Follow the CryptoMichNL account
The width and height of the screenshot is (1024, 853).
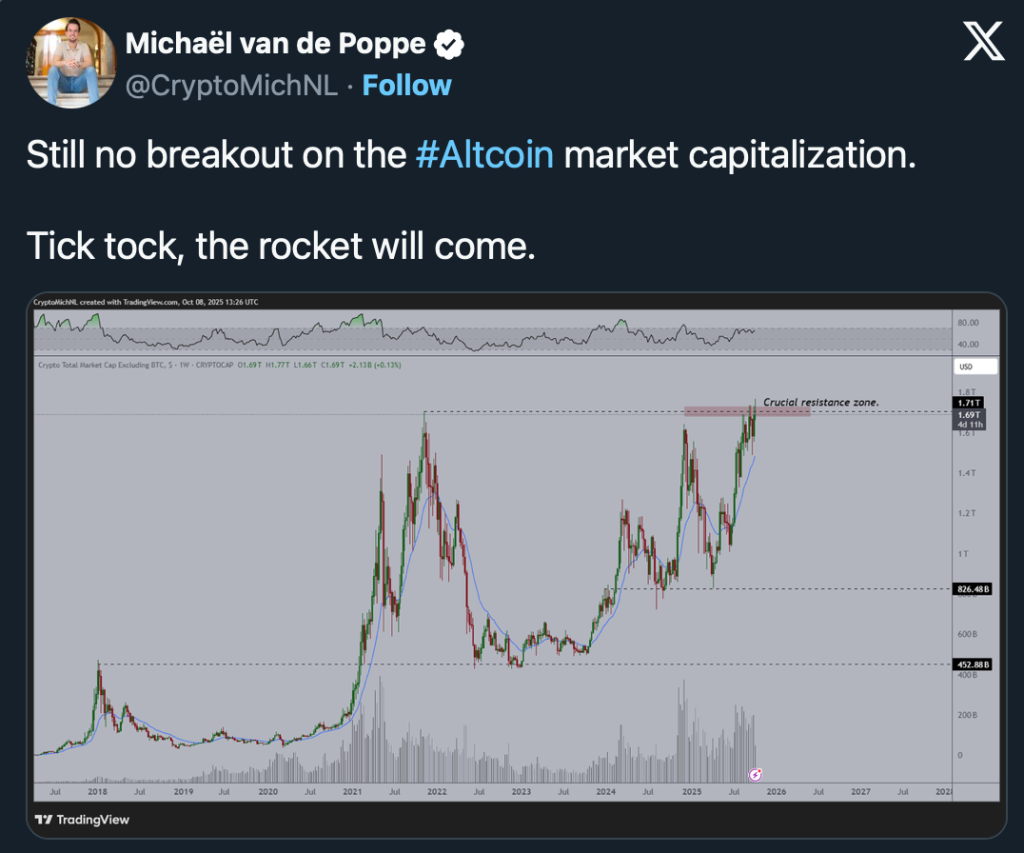tap(407, 85)
